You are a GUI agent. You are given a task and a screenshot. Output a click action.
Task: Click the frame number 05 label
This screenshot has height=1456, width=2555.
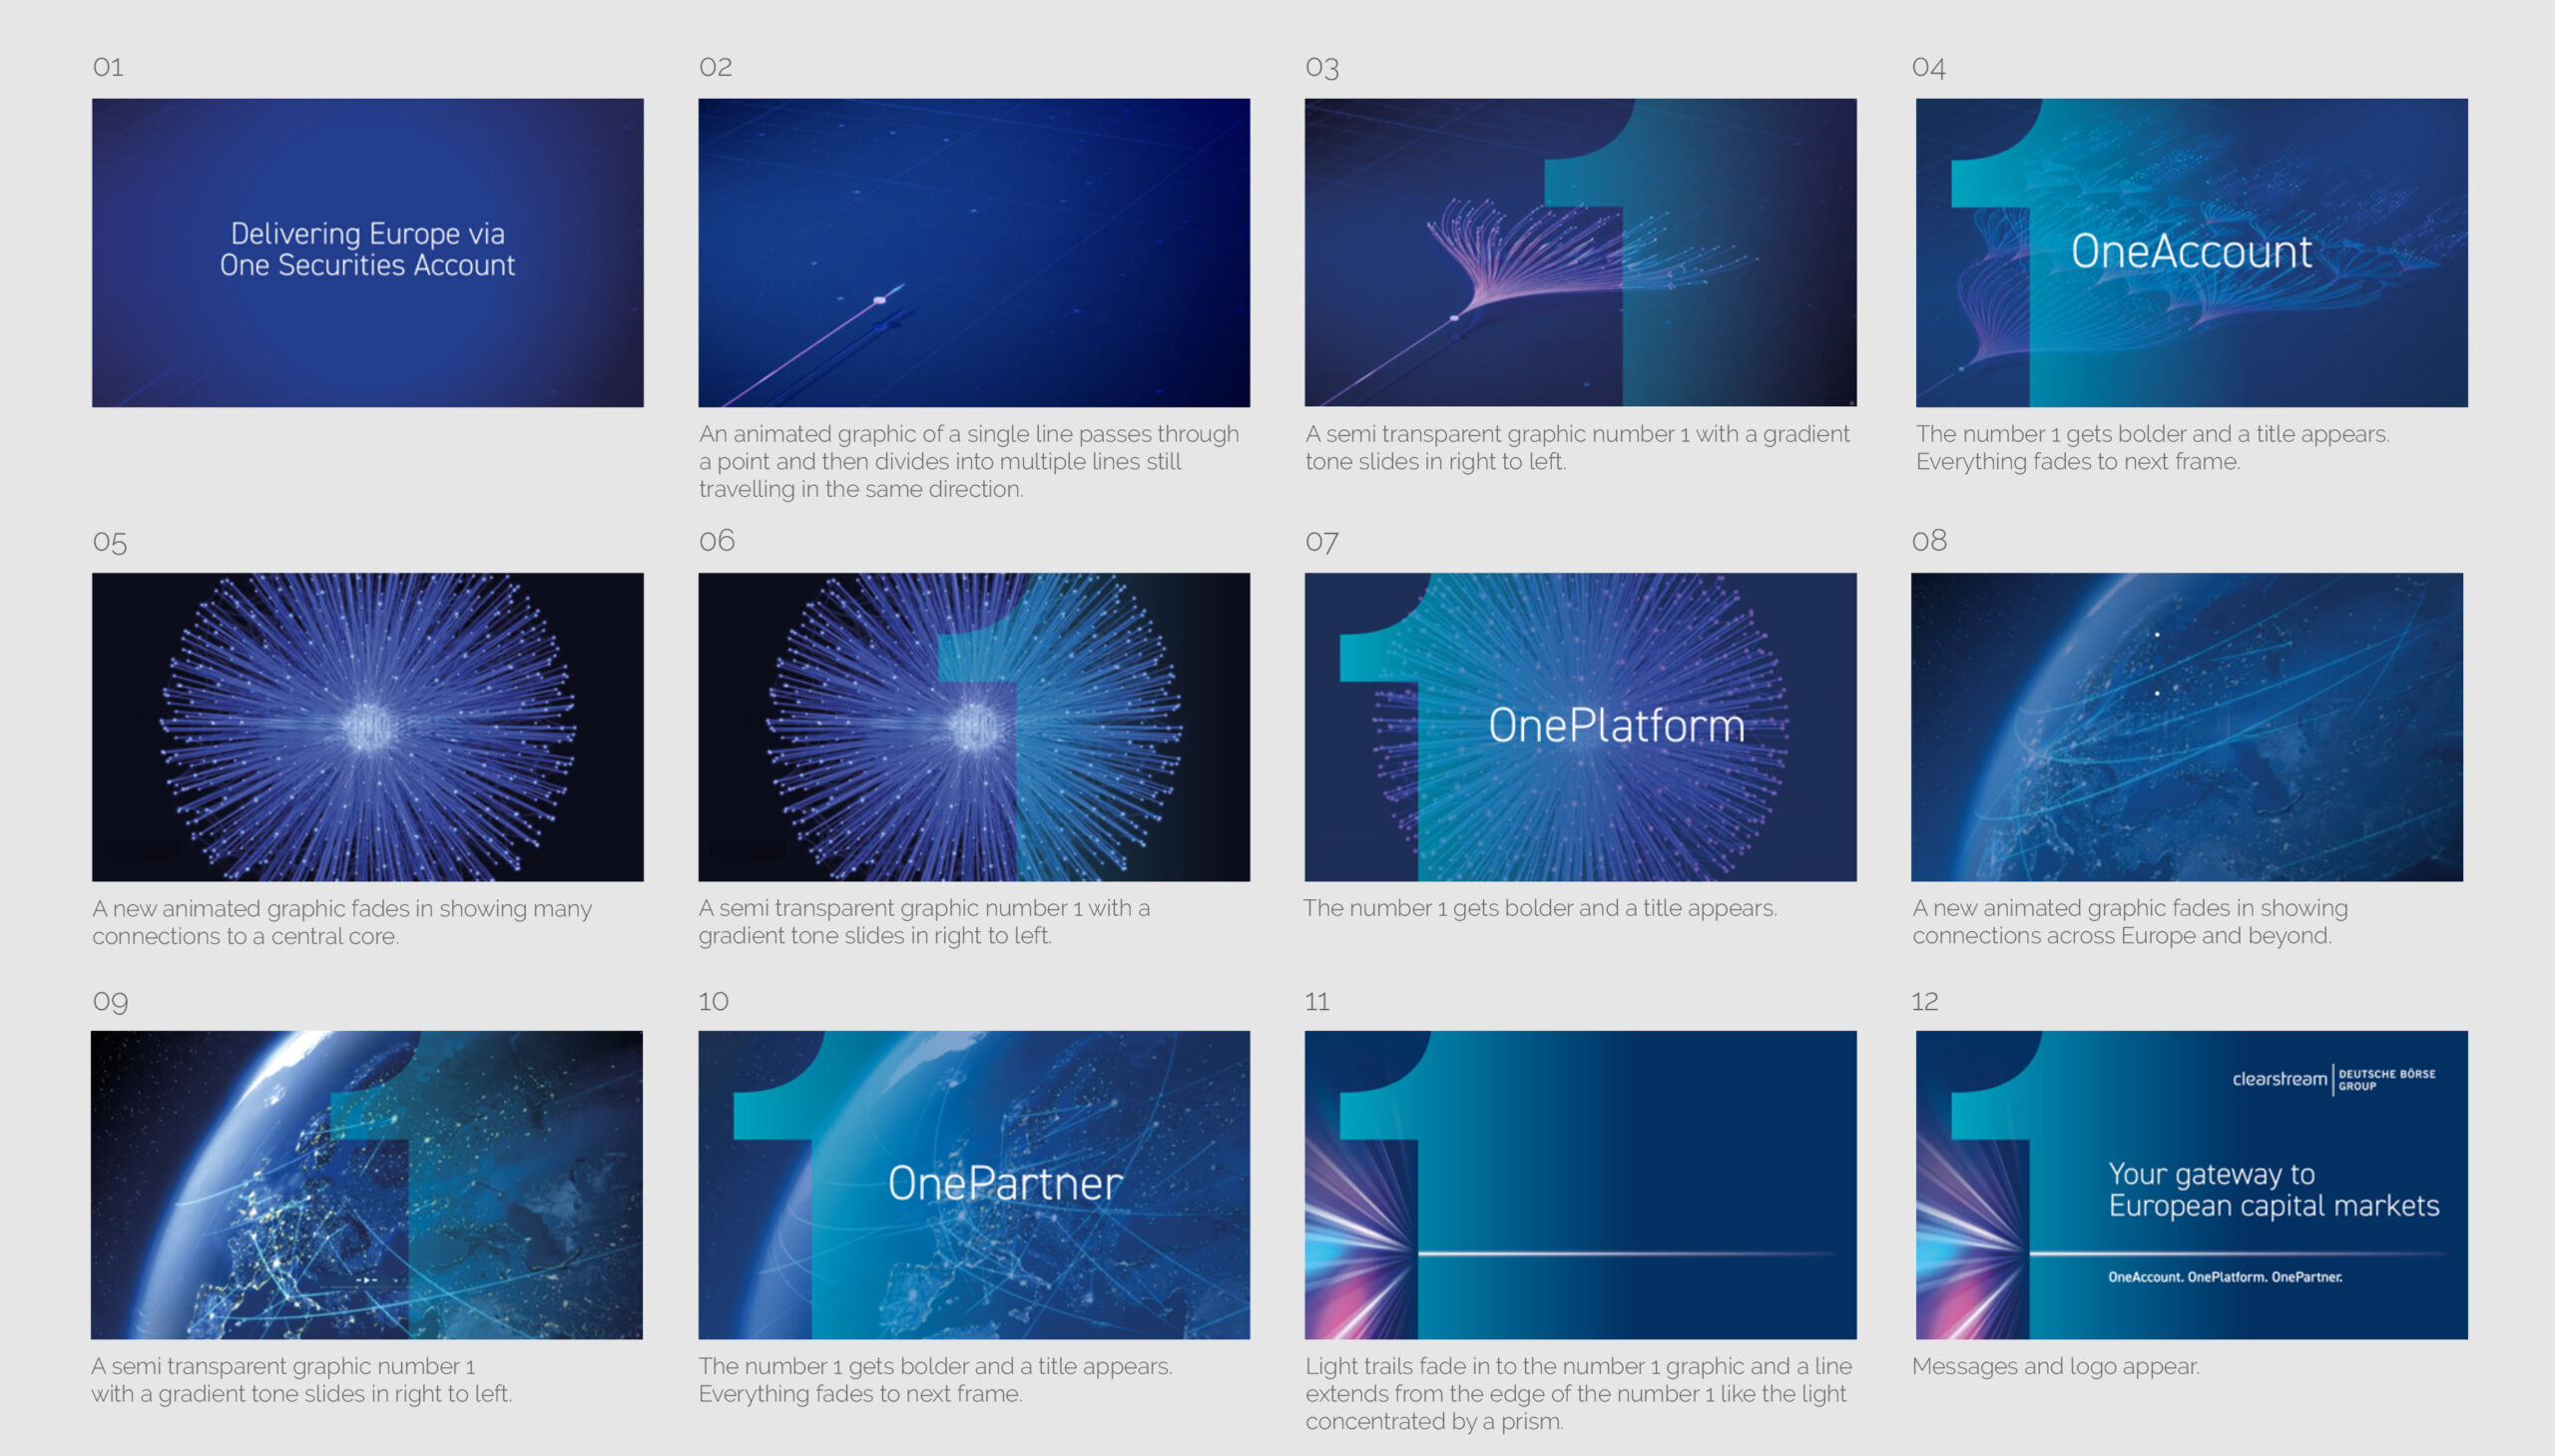point(110,542)
